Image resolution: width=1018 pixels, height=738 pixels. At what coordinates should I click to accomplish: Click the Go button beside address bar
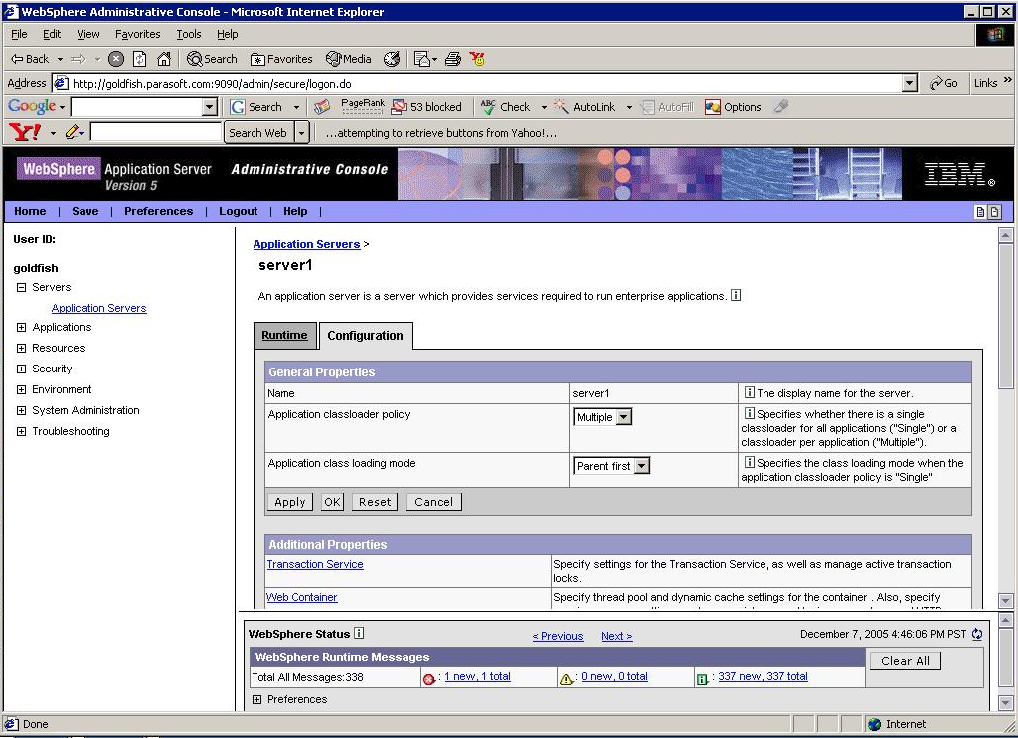[x=944, y=83]
